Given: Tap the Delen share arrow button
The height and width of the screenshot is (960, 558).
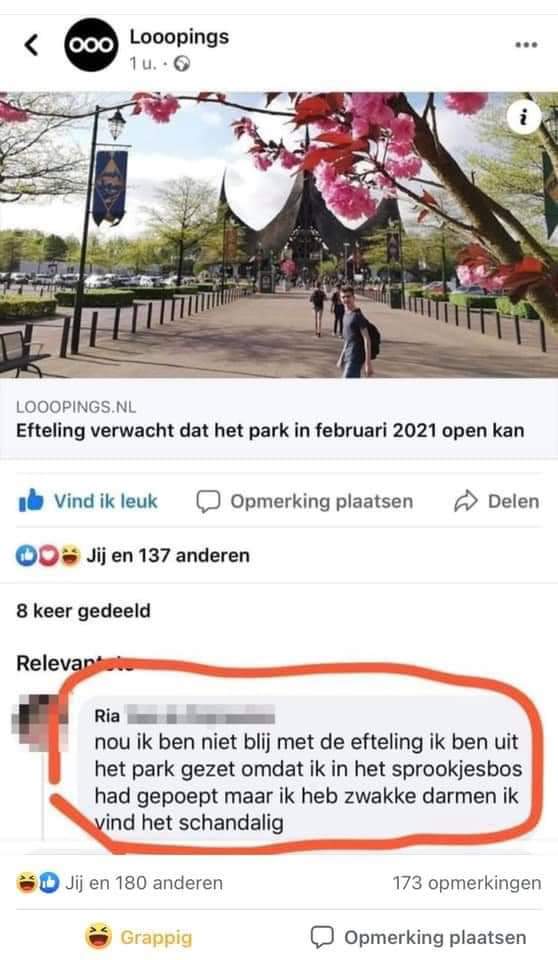Looking at the screenshot, I should (497, 501).
